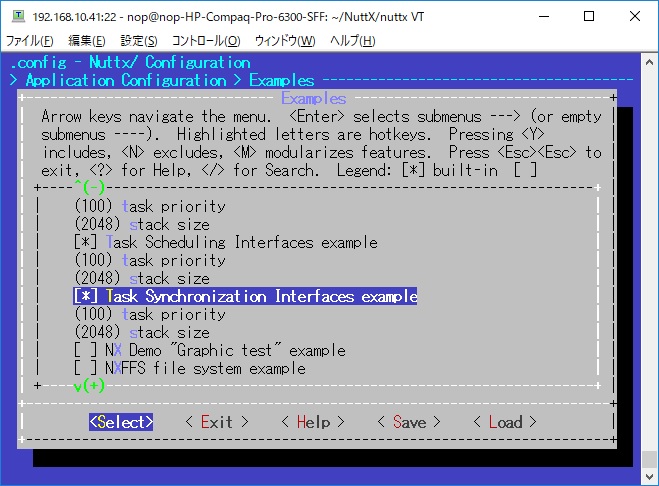Click the vertical scrollbar thumb

click(x=649, y=460)
